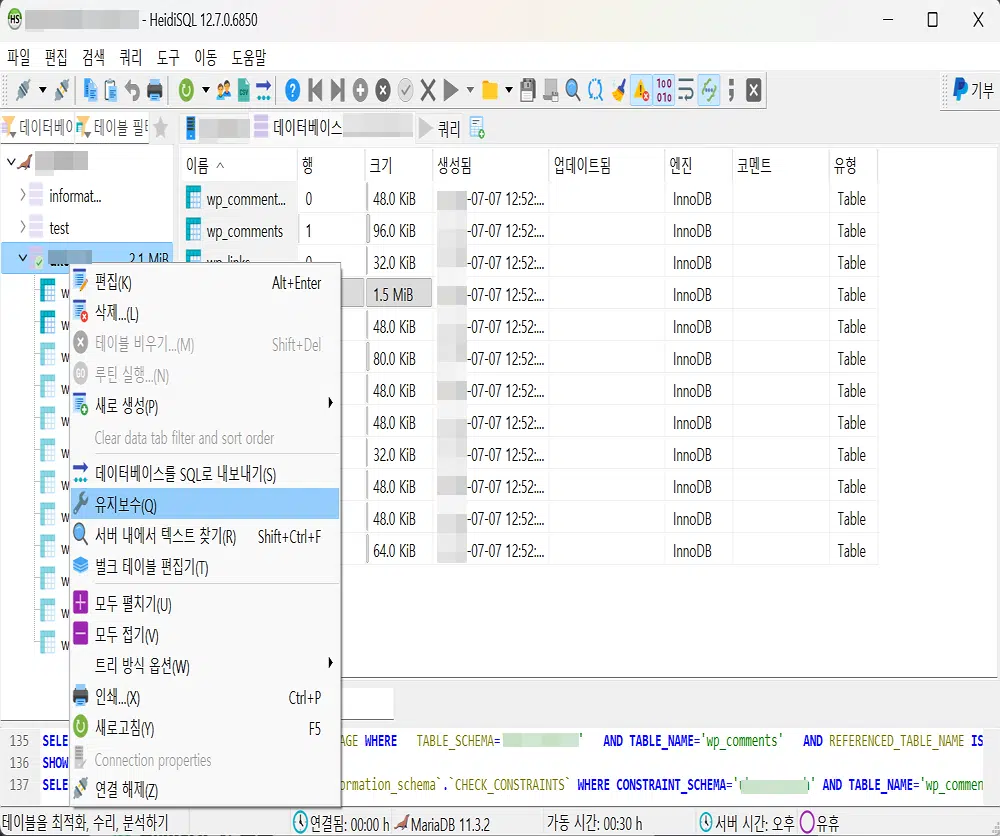The width and height of the screenshot is (1000, 836).
Task: Click the refresh icon in the main toolbar
Action: tap(186, 90)
